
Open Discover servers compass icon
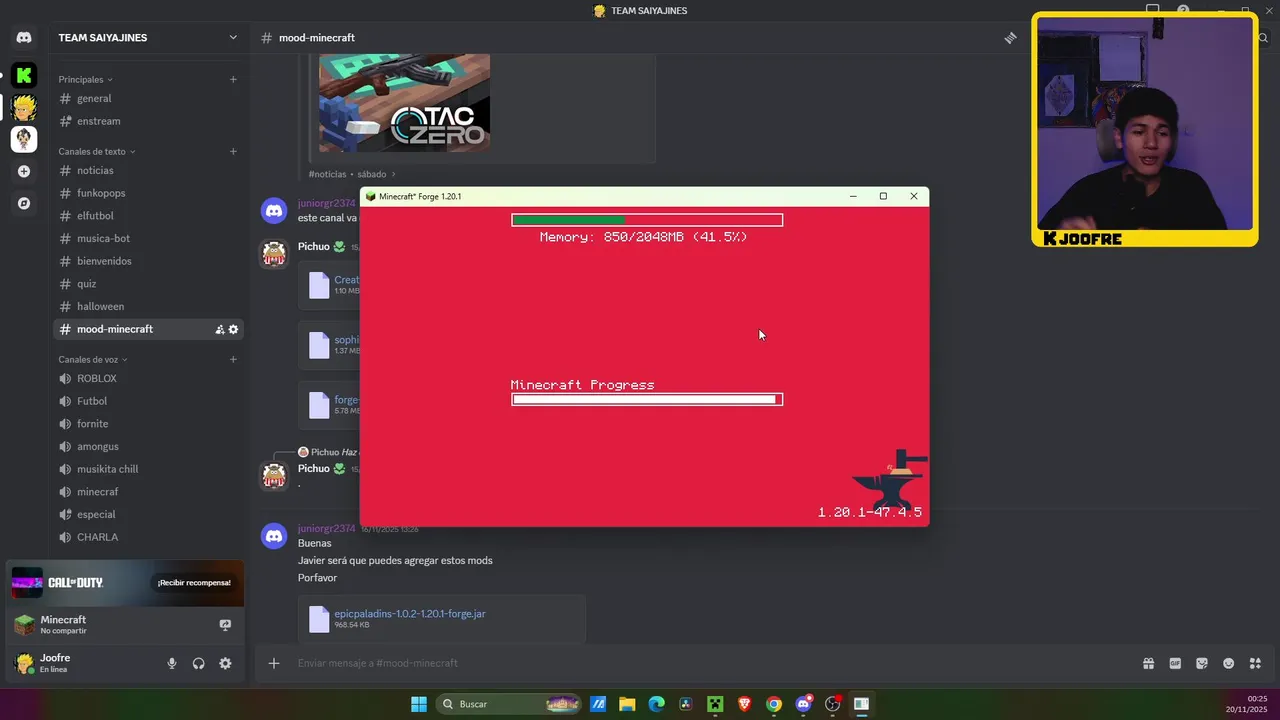coord(24,203)
